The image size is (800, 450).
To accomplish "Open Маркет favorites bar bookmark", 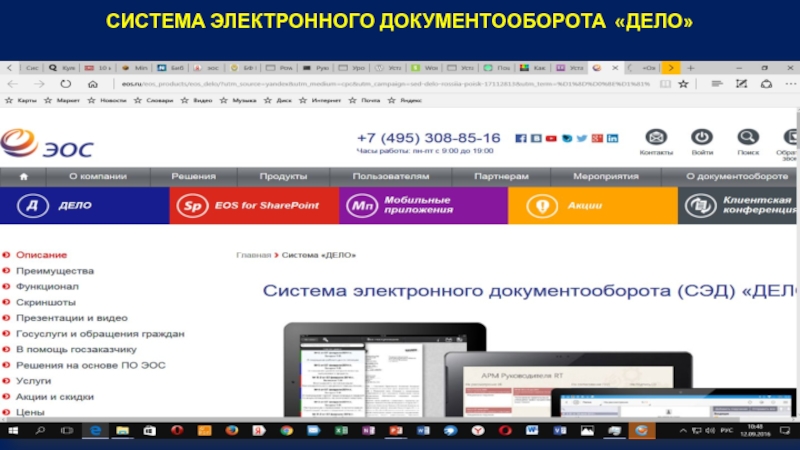I will [x=62, y=101].
